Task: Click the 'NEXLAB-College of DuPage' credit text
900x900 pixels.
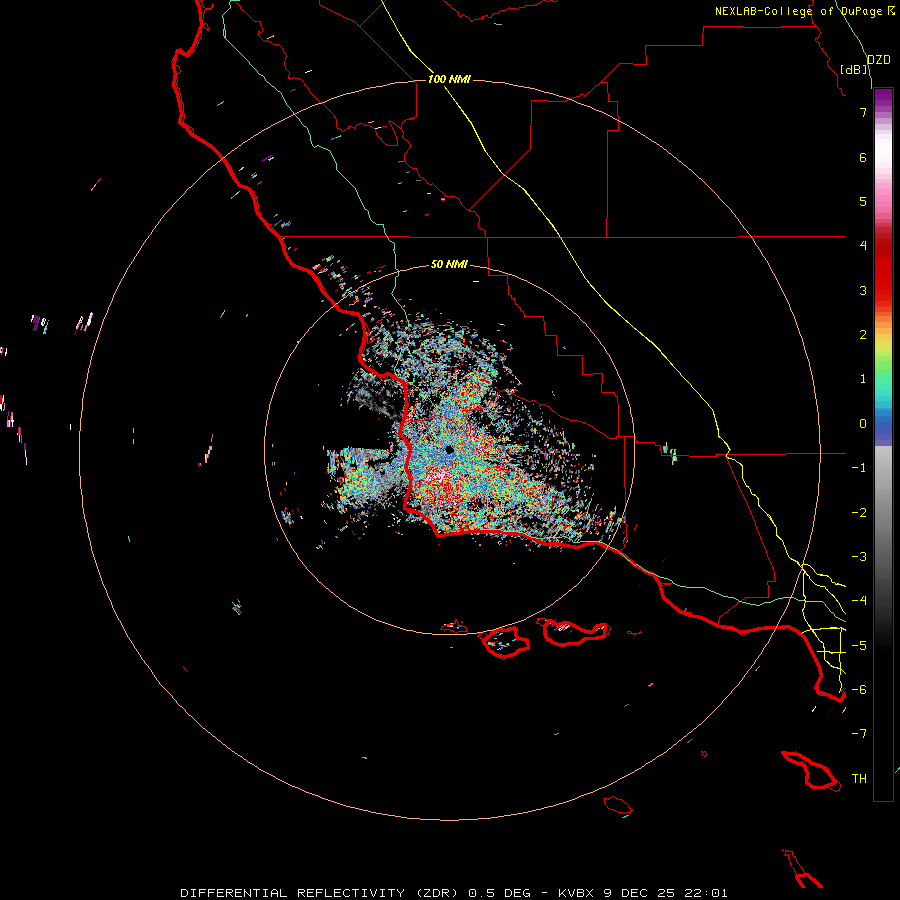Action: pyautogui.click(x=799, y=11)
